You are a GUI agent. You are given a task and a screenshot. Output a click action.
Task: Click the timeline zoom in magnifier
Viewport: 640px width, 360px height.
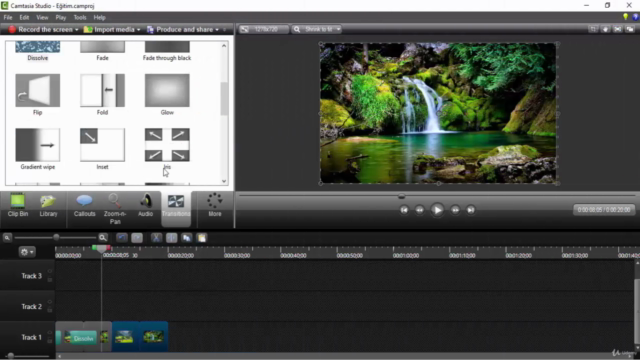click(103, 238)
